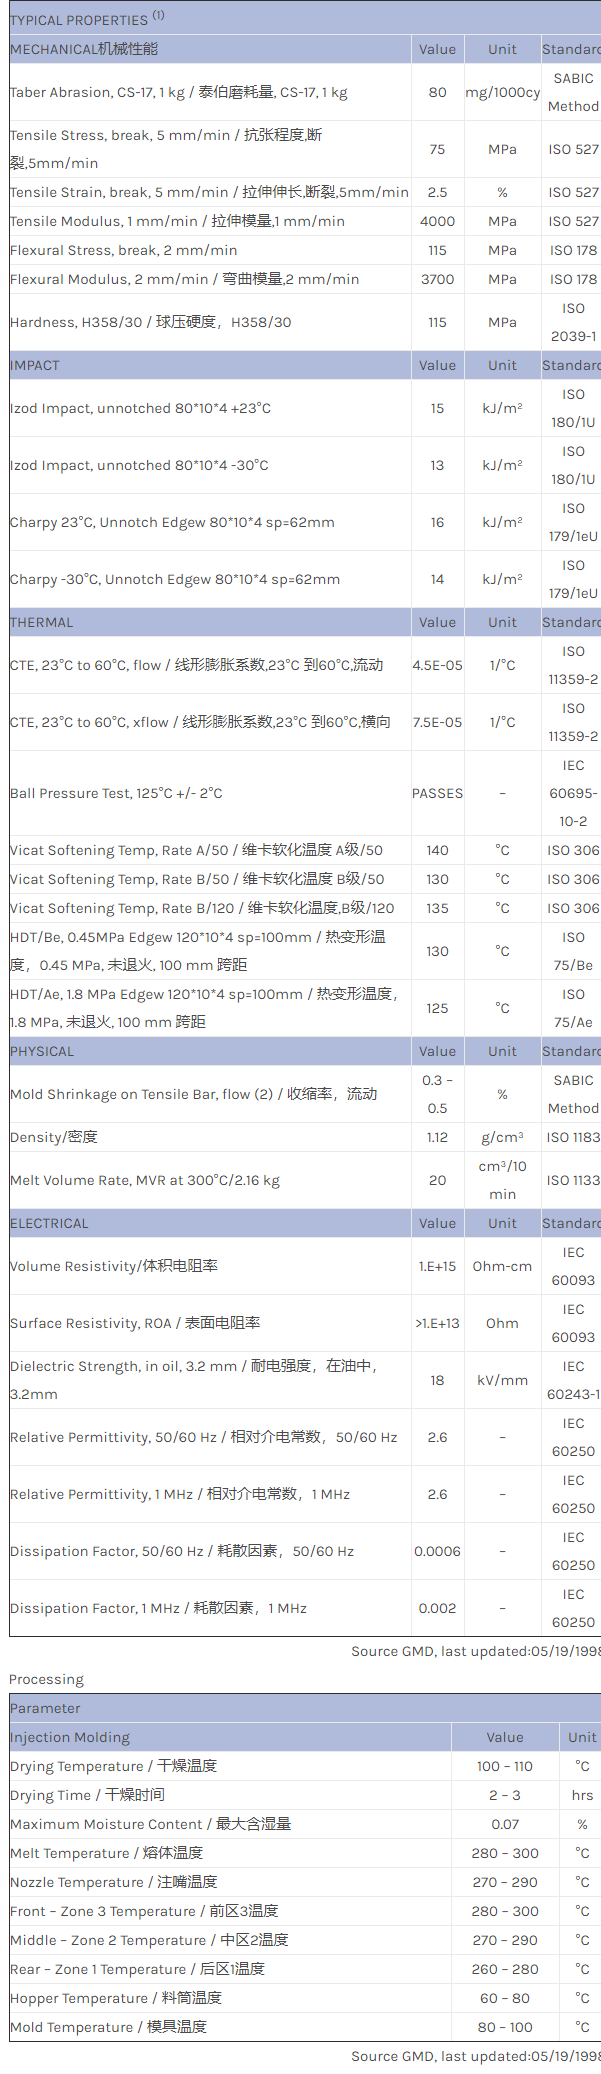Click the Hardness H358/30 row label
This screenshot has width=601, height=2074.
click(x=150, y=323)
